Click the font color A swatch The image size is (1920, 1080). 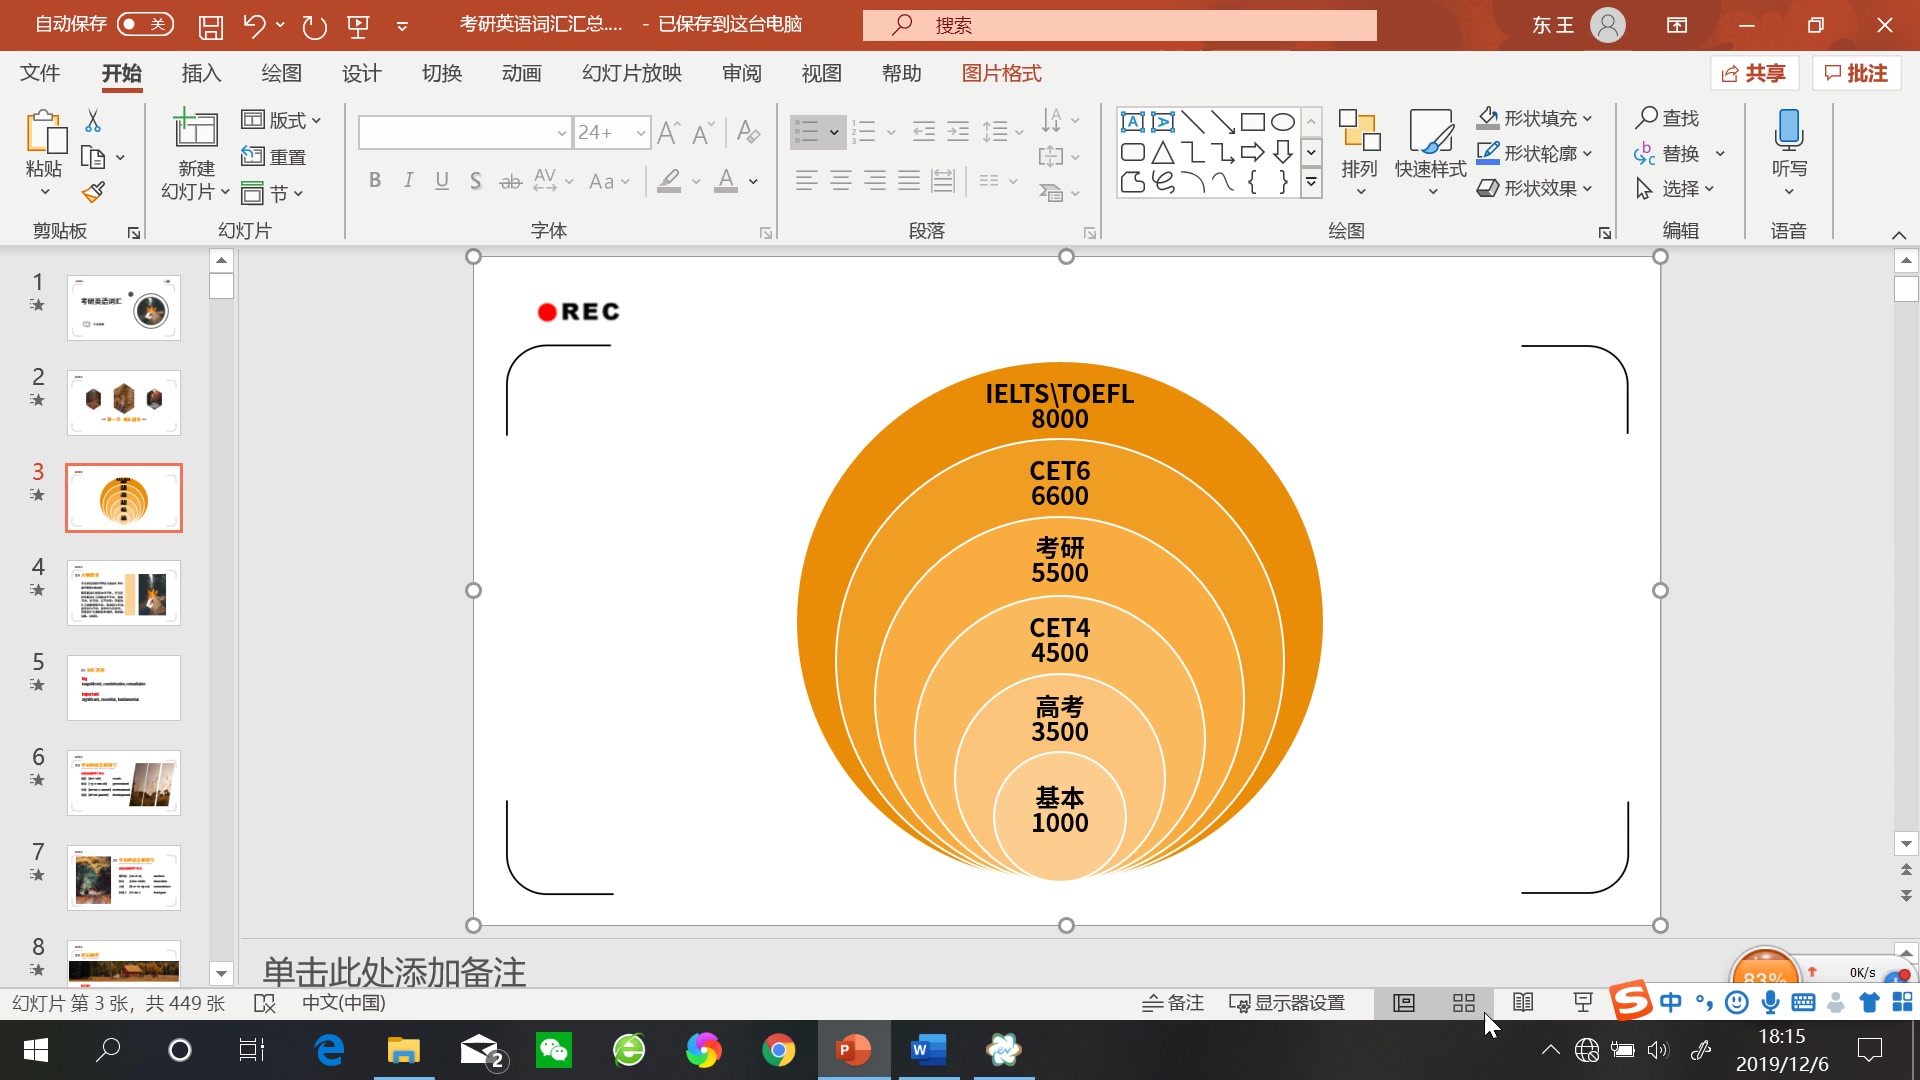(x=727, y=181)
